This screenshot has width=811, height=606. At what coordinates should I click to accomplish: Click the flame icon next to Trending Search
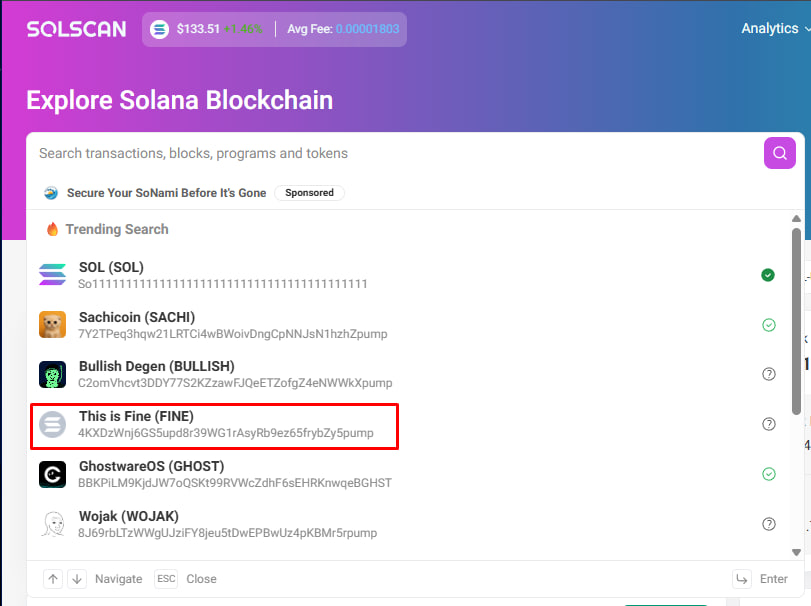coord(53,229)
